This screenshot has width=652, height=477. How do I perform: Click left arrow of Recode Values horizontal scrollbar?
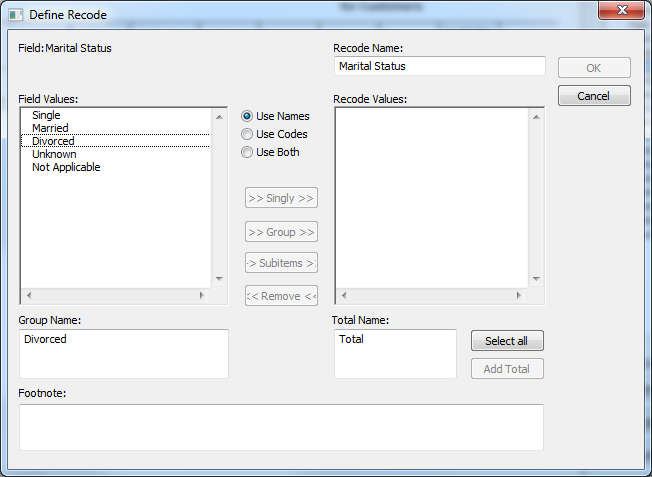tap(343, 296)
